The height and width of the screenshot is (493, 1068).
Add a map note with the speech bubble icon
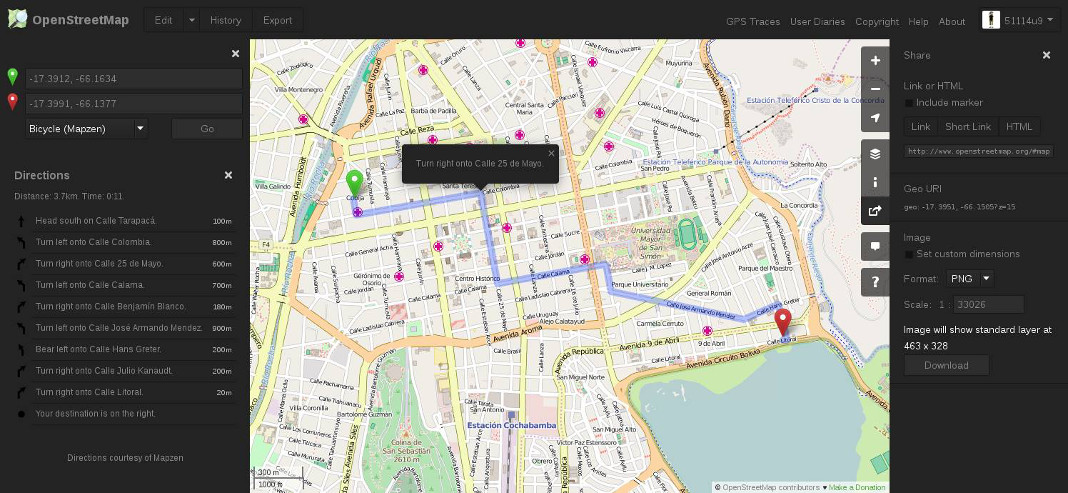click(875, 246)
